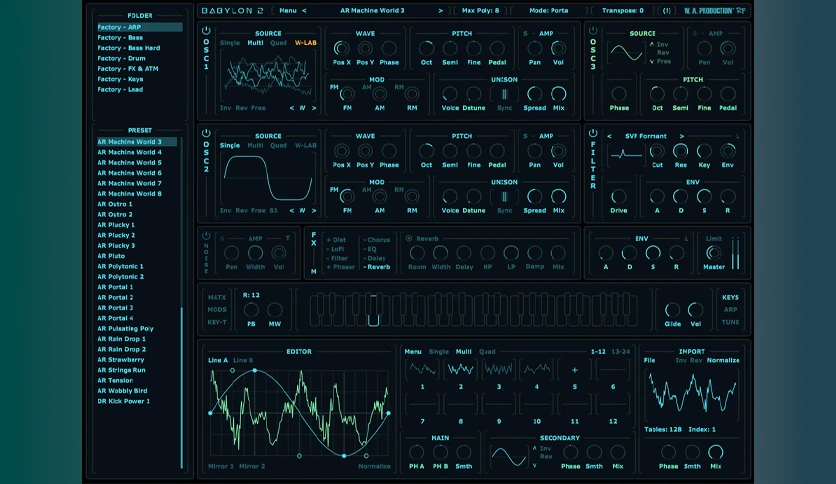Click OSC 1 unison Mix knob

click(x=558, y=94)
